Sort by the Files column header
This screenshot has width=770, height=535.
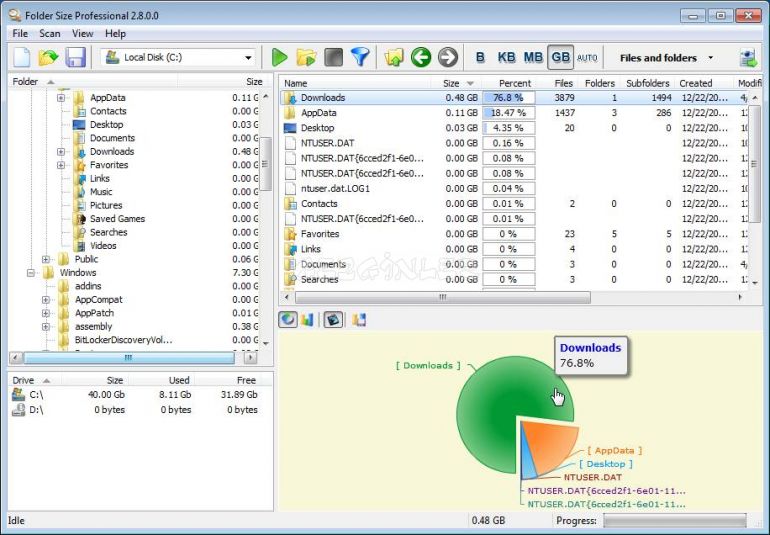point(558,83)
